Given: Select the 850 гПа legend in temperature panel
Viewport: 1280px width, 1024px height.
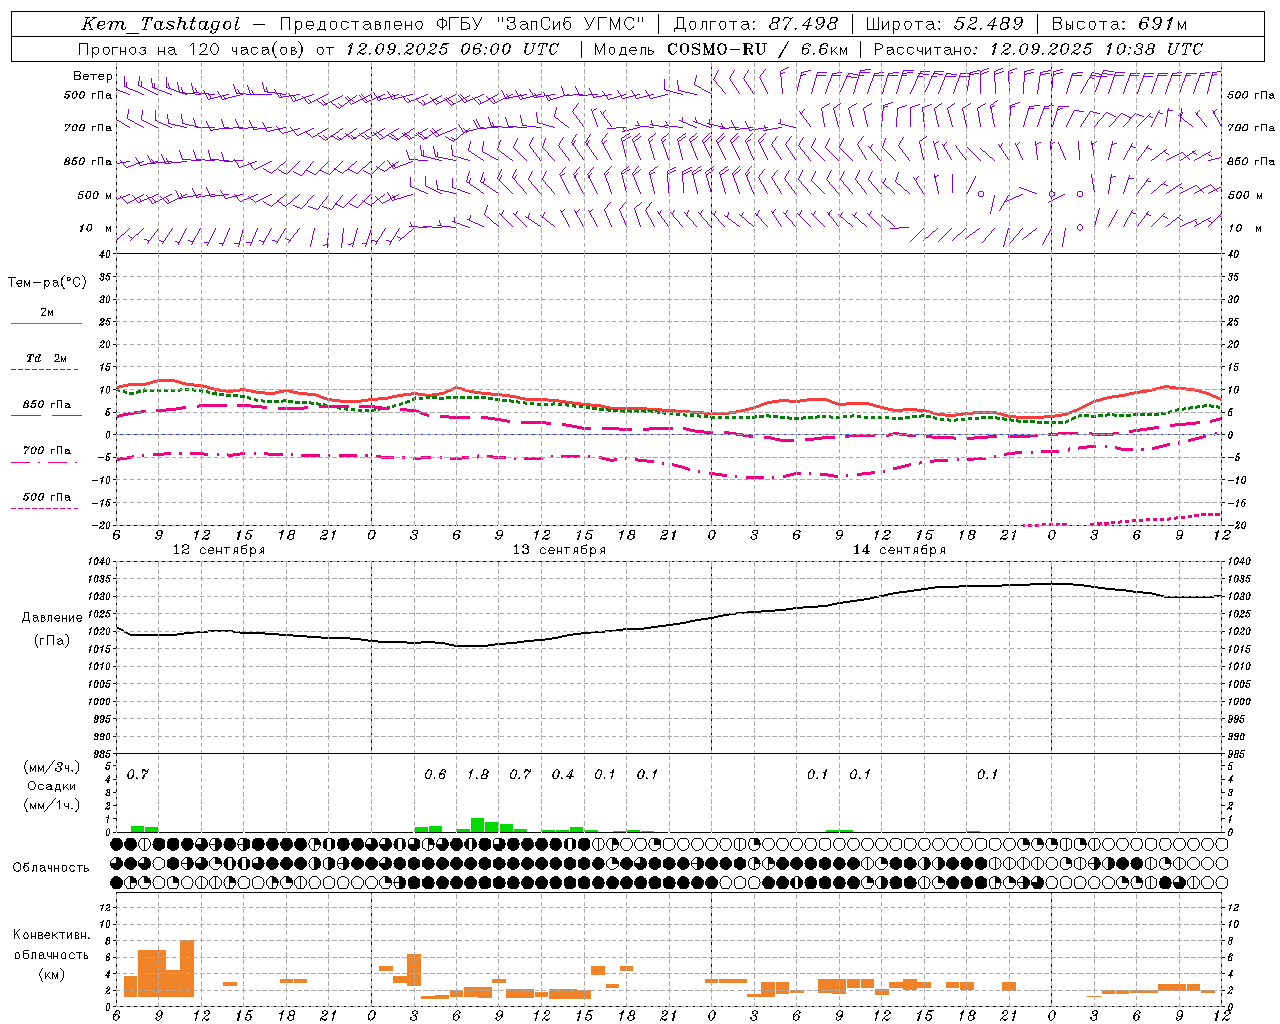Looking at the screenshot, I should pos(46,405).
